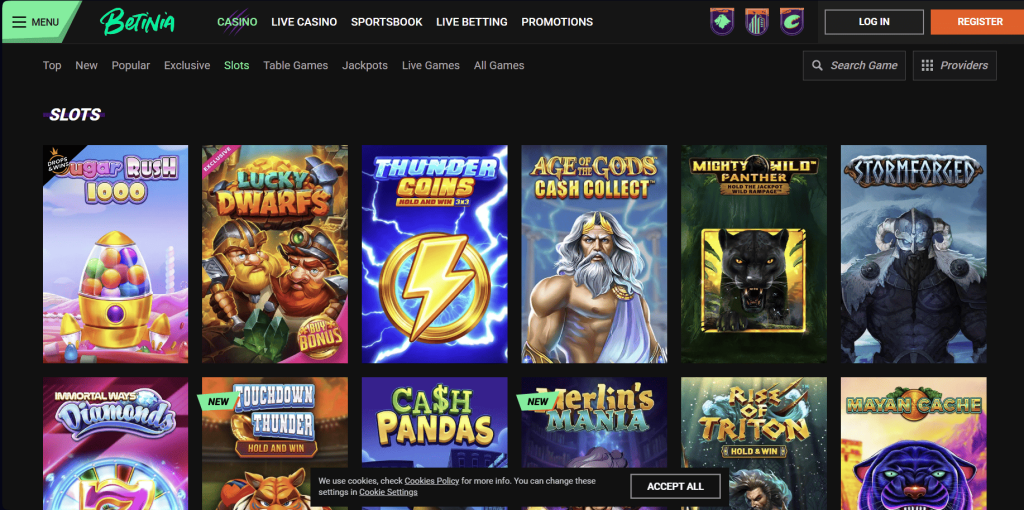Open Sugar Rush 1000 slot
The width and height of the screenshot is (1024, 510).
point(116,254)
